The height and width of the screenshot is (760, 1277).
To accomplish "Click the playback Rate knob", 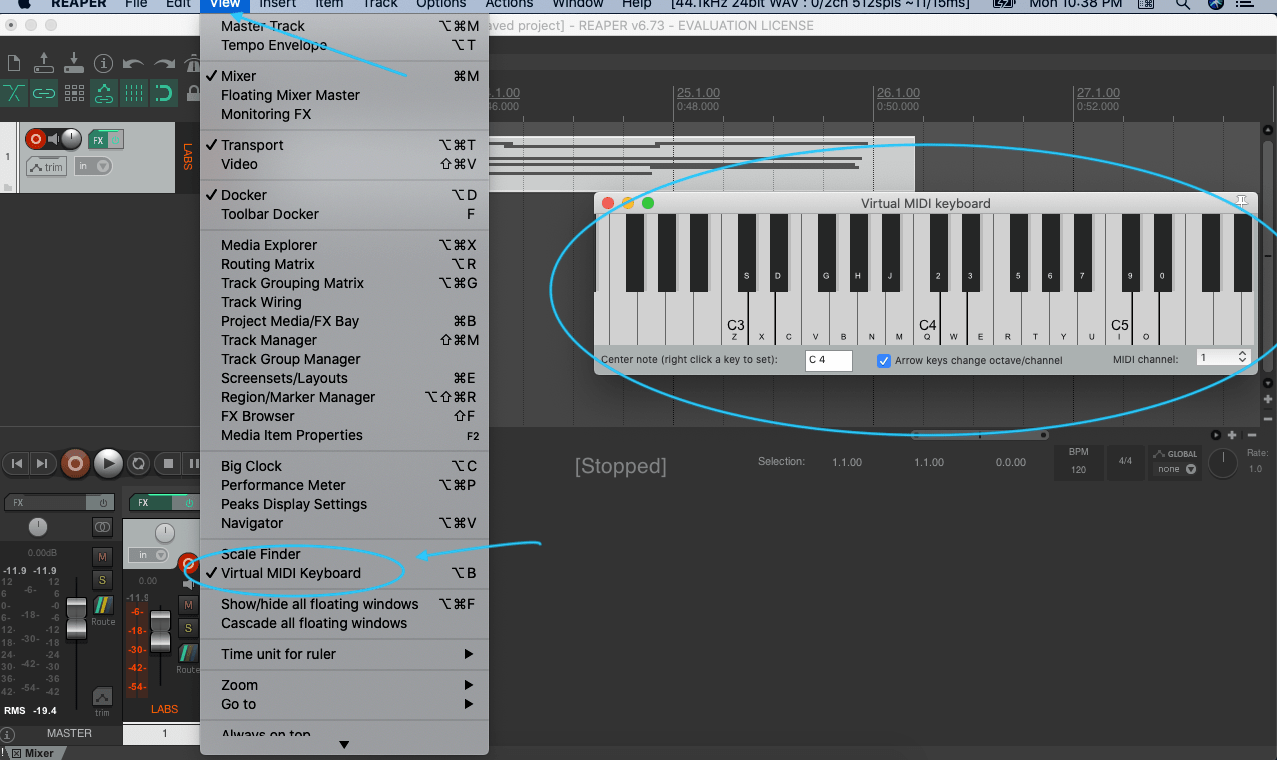I will 1222,463.
